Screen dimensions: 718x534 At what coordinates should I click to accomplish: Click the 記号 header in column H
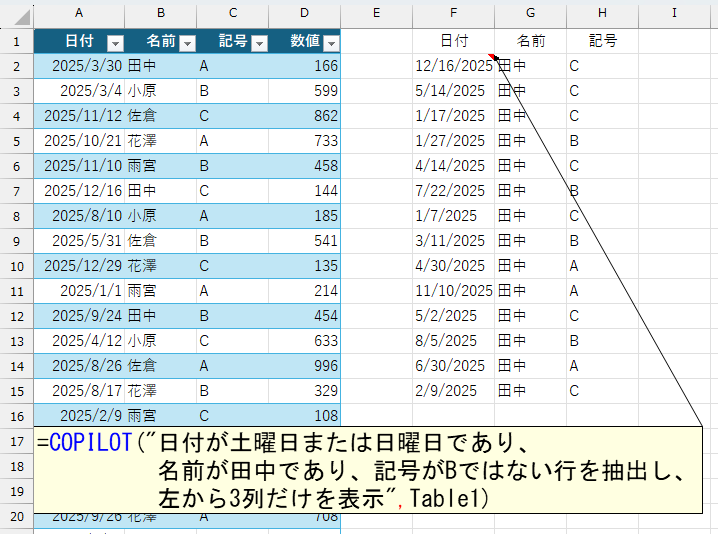click(602, 41)
